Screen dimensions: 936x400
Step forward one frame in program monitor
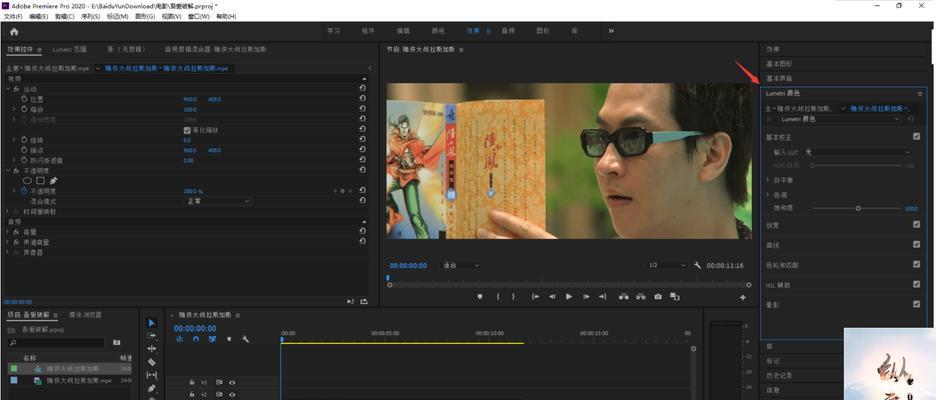point(586,297)
